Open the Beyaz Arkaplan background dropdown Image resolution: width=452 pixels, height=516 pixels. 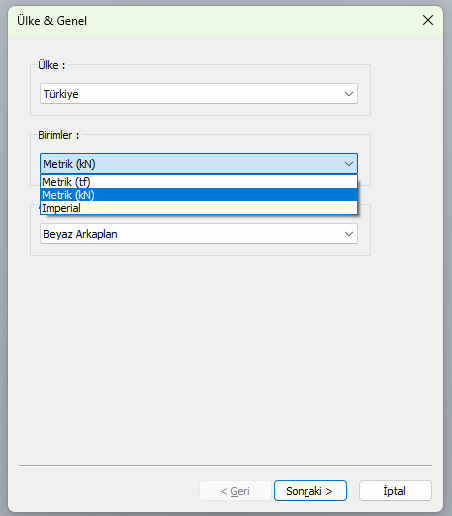199,234
